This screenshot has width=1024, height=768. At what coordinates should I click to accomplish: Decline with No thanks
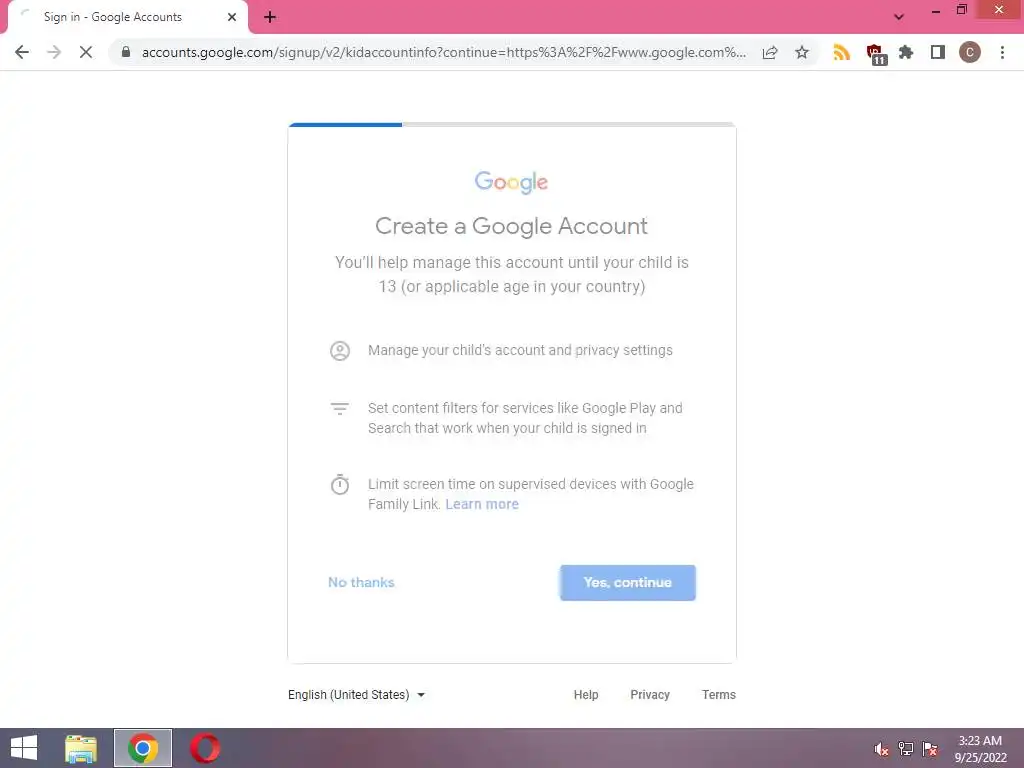(361, 583)
